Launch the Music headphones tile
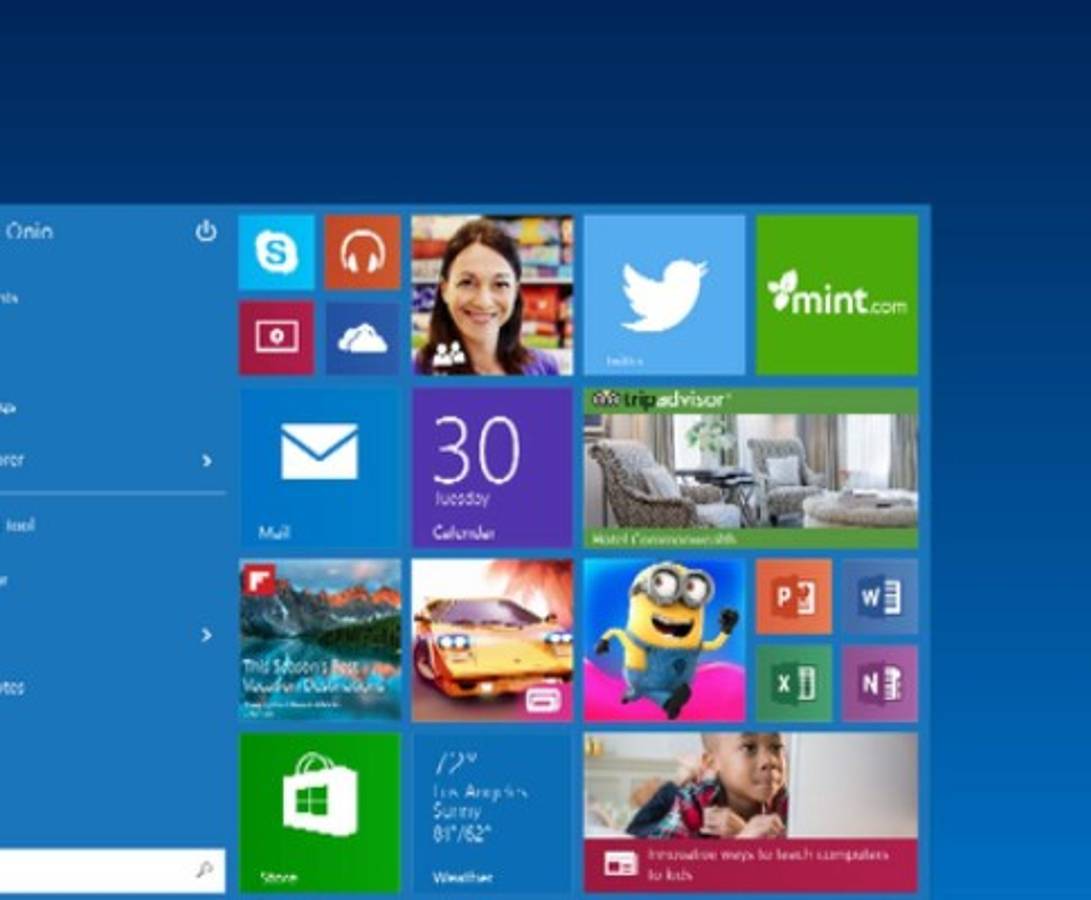 (x=362, y=252)
